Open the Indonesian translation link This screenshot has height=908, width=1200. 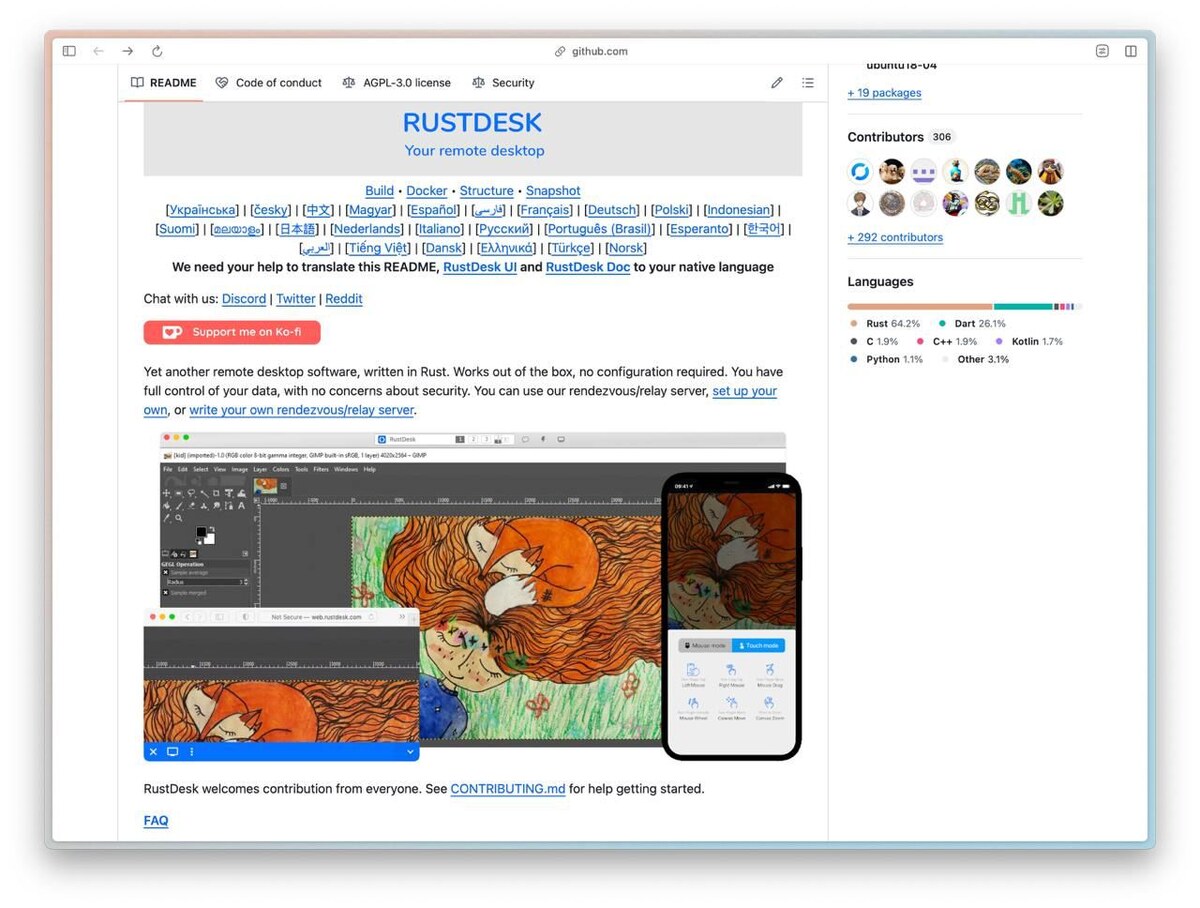(739, 210)
